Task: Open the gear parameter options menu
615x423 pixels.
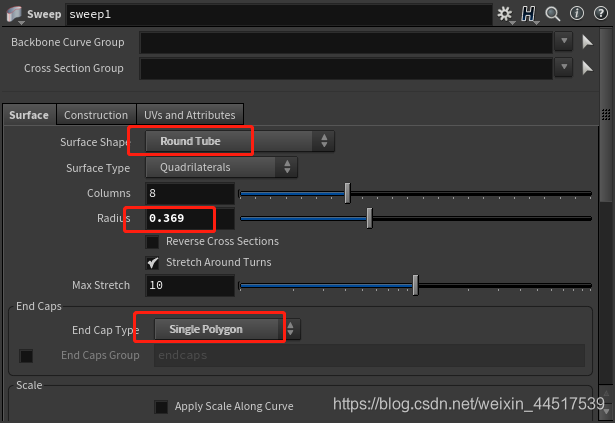Action: click(x=505, y=14)
